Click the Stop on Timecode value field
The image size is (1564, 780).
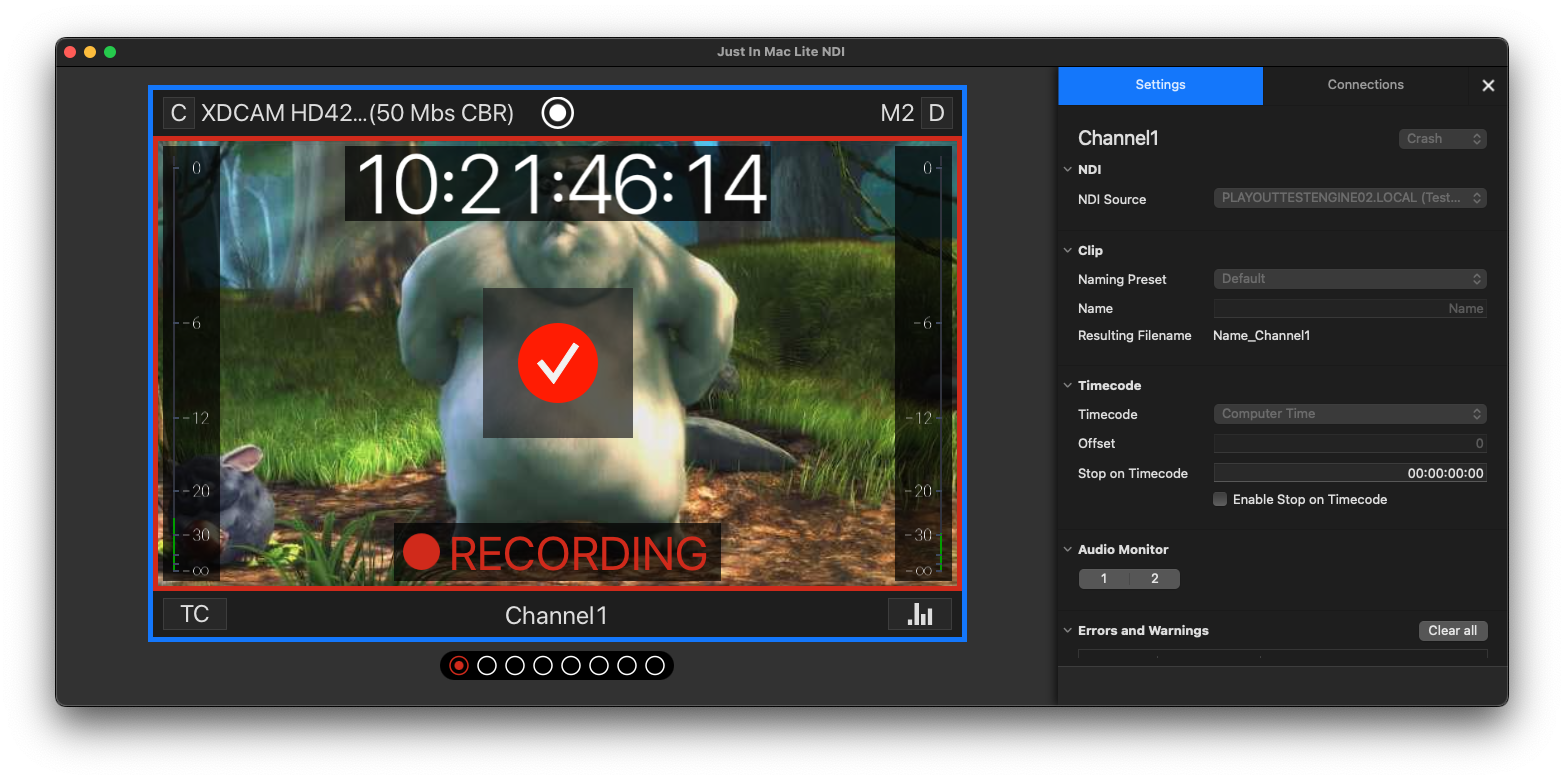tap(1350, 473)
